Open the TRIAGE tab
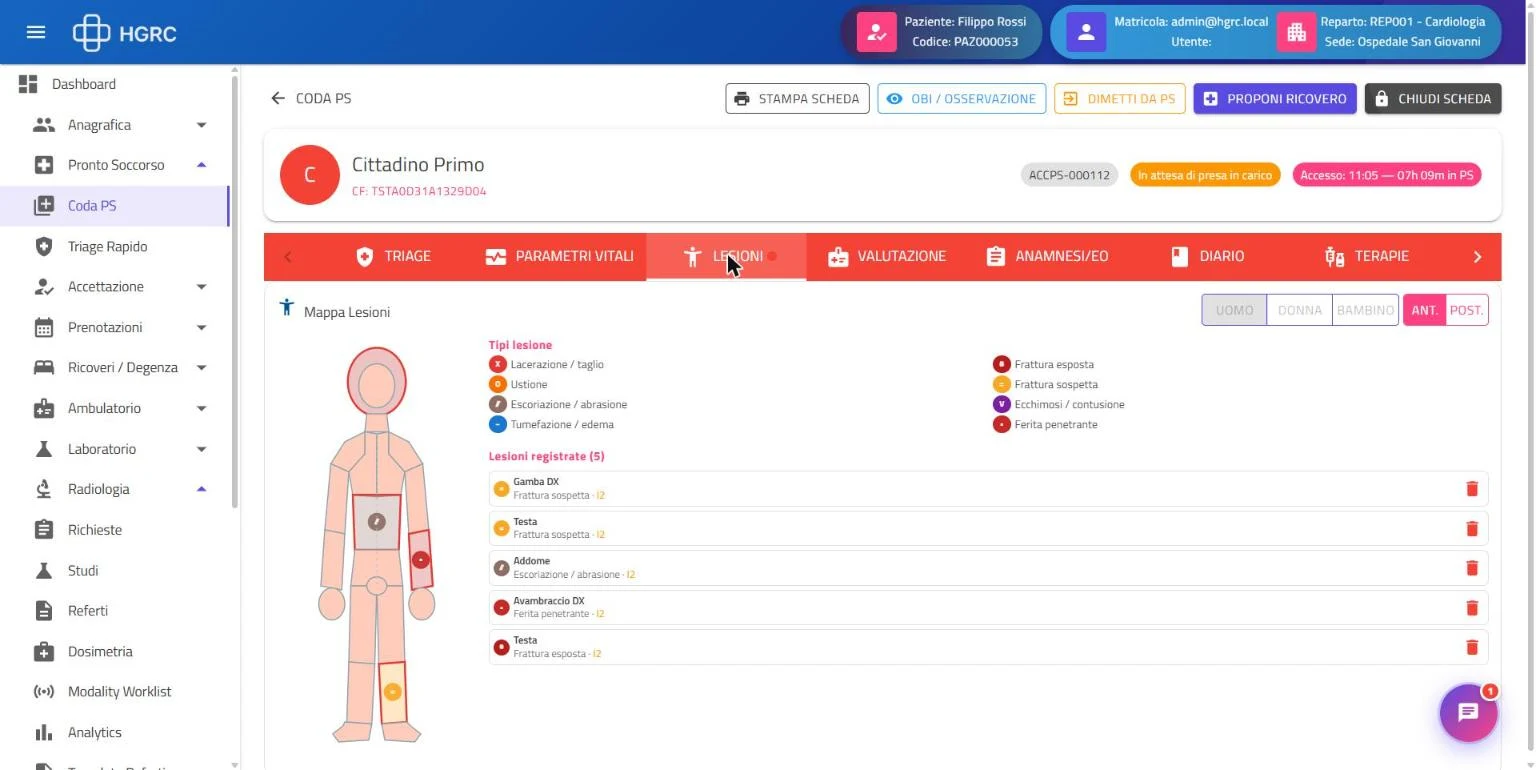This screenshot has width=1536, height=770. tap(394, 256)
